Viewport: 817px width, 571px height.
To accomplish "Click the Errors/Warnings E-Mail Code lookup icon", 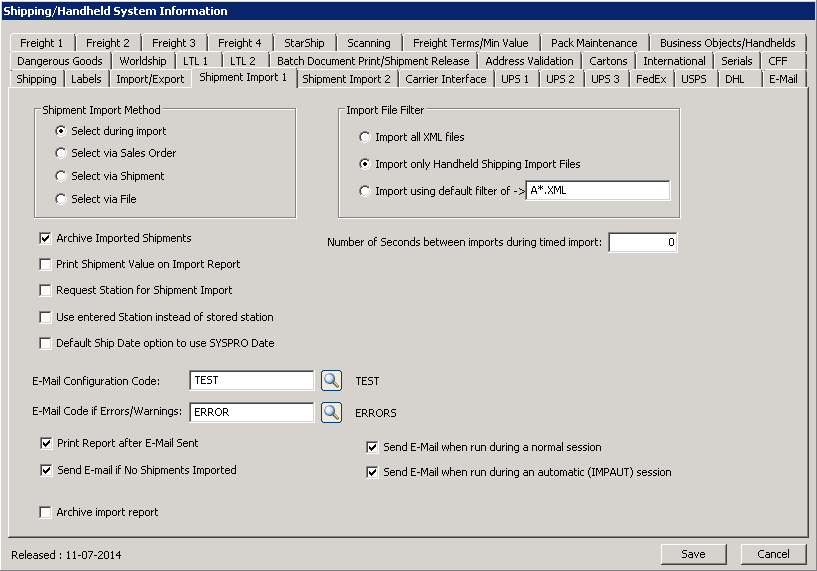I will click(331, 412).
